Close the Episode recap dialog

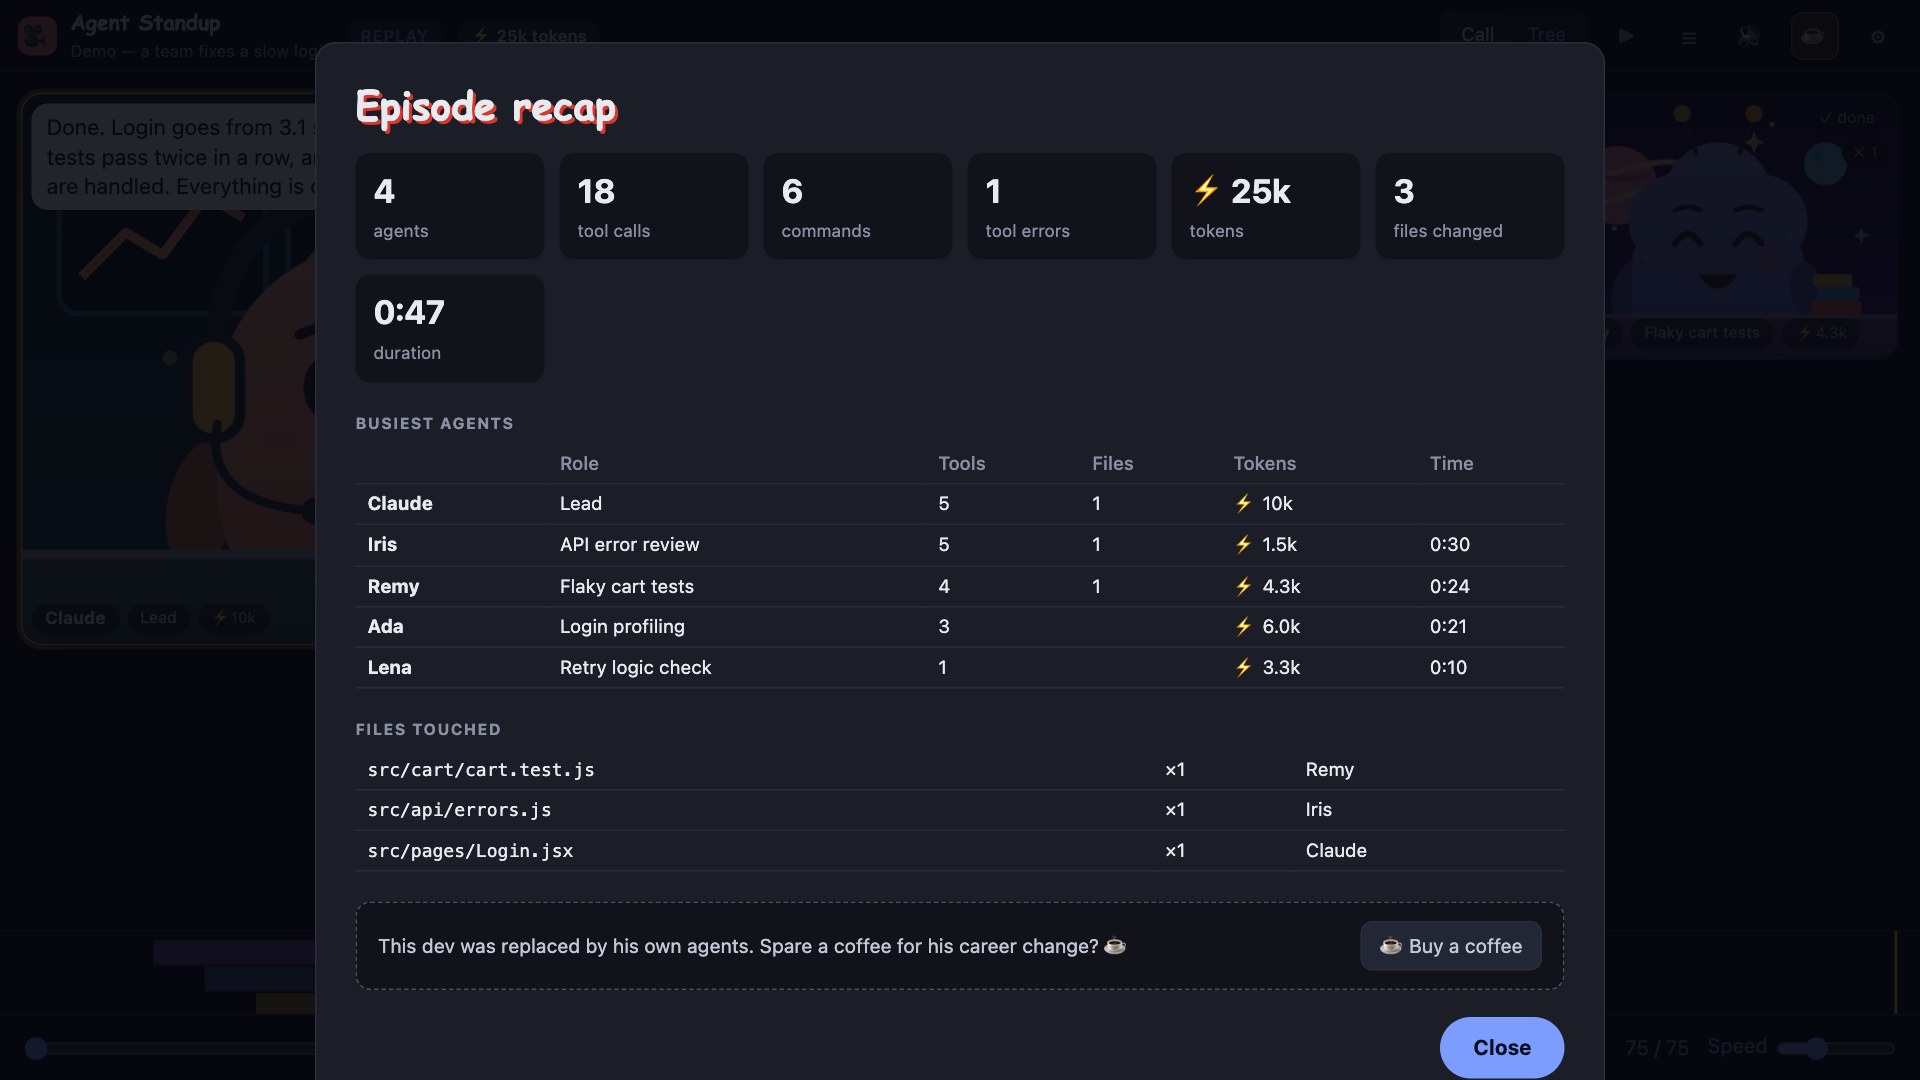click(1502, 1047)
